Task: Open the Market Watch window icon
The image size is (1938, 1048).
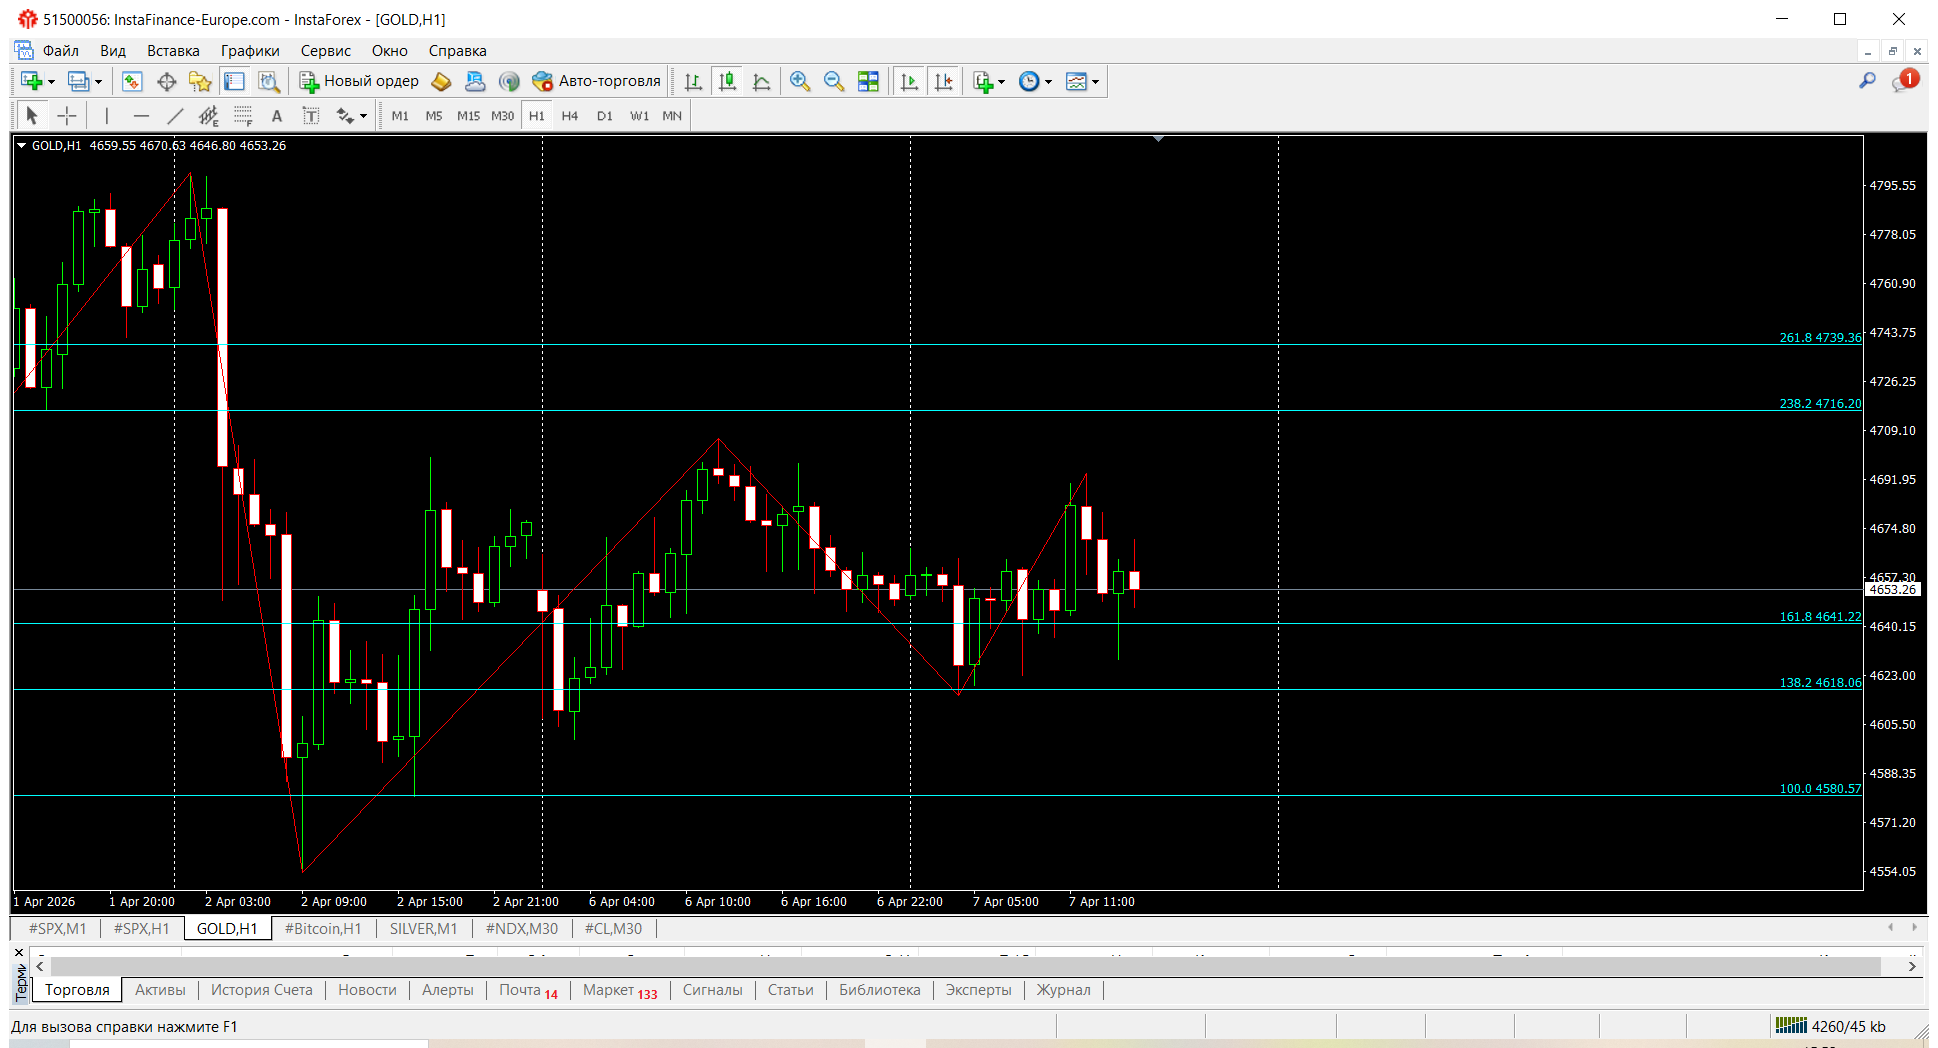Action: tap(132, 82)
